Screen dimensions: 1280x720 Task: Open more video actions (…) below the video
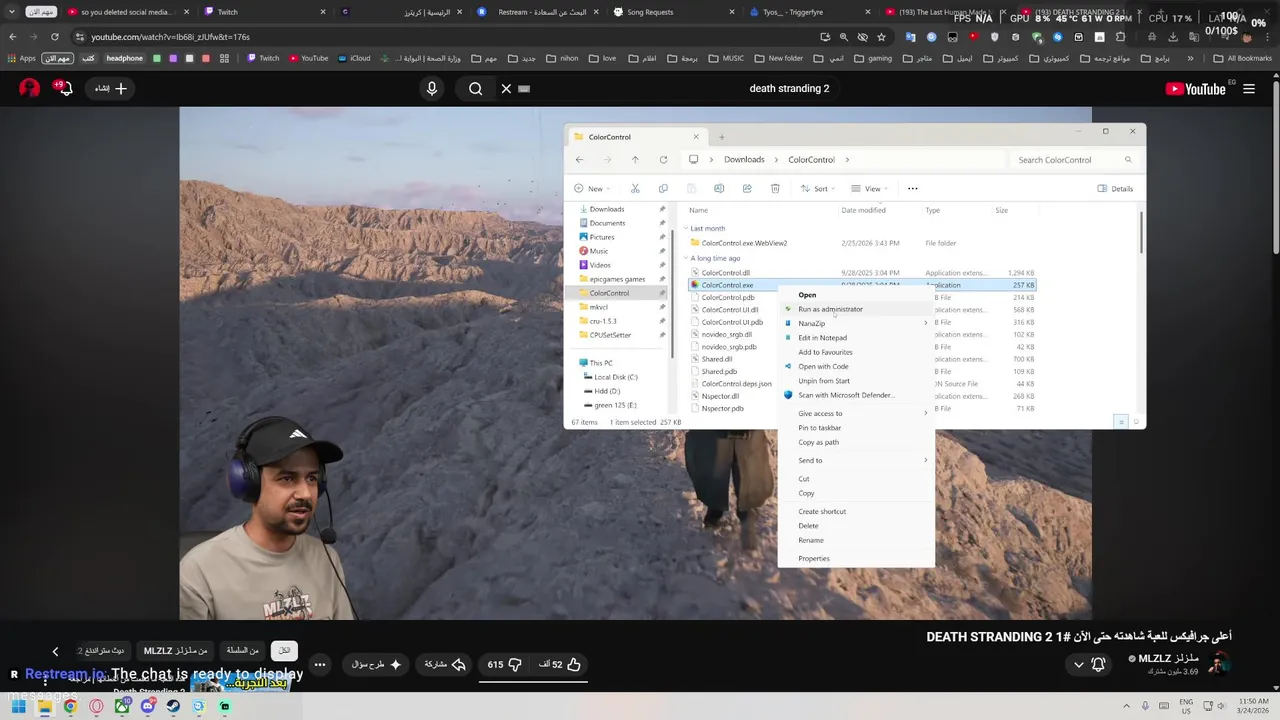(x=320, y=665)
